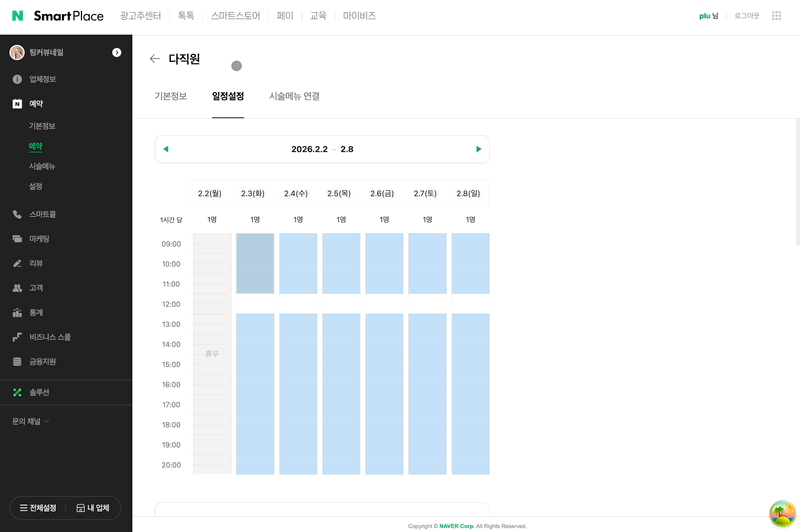
Task: Select the 2.2(월) column header
Action: [x=210, y=193]
